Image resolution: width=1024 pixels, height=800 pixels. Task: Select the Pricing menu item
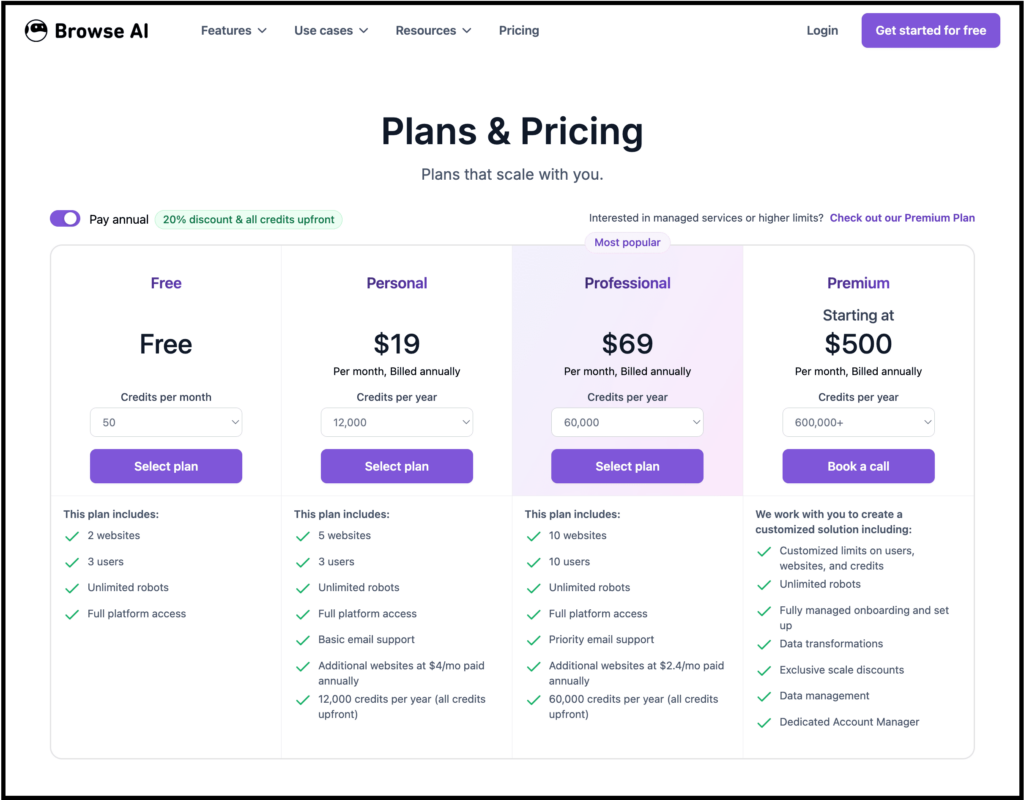click(x=518, y=30)
